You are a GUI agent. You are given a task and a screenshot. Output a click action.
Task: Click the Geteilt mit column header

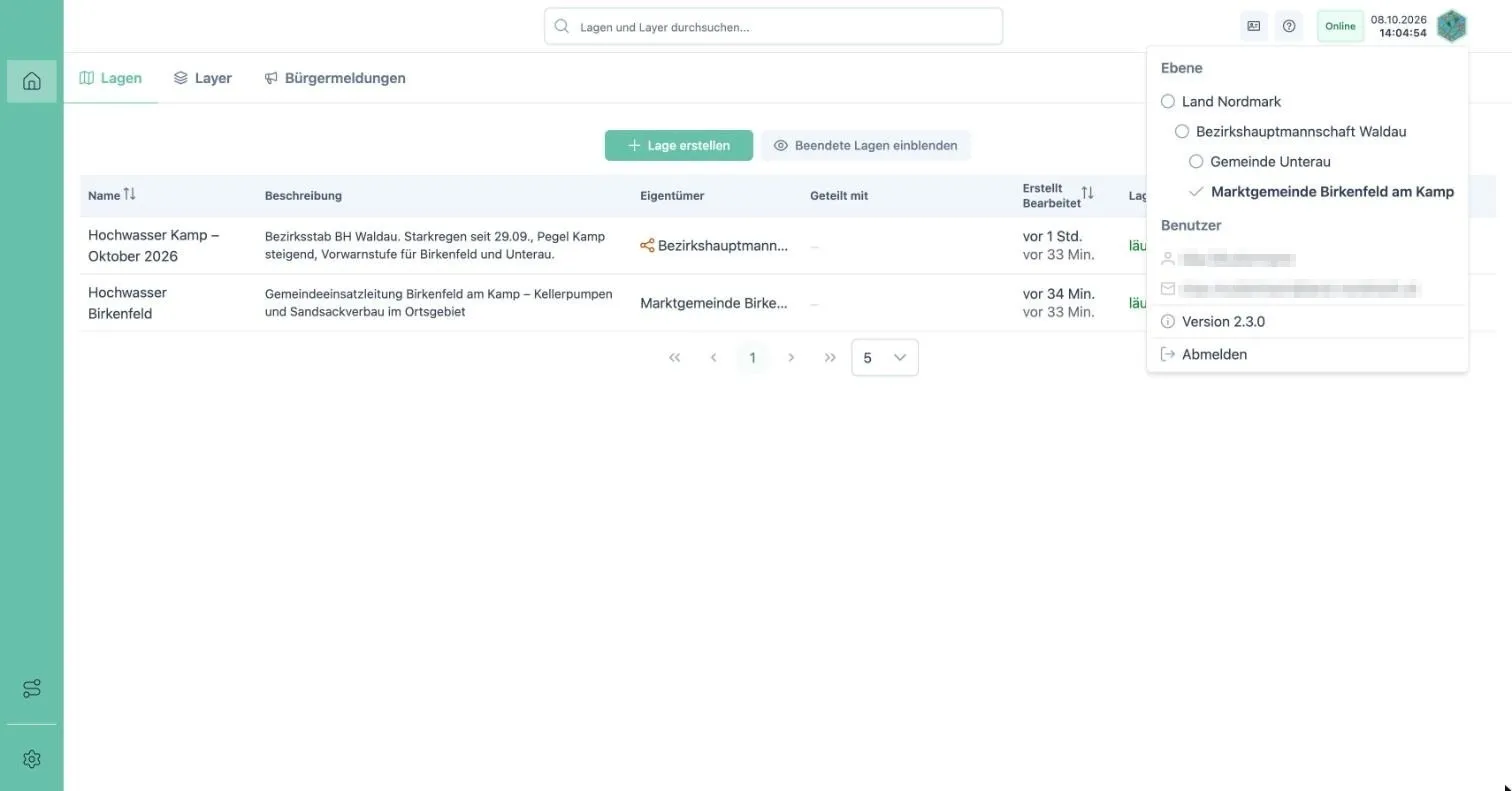click(839, 196)
